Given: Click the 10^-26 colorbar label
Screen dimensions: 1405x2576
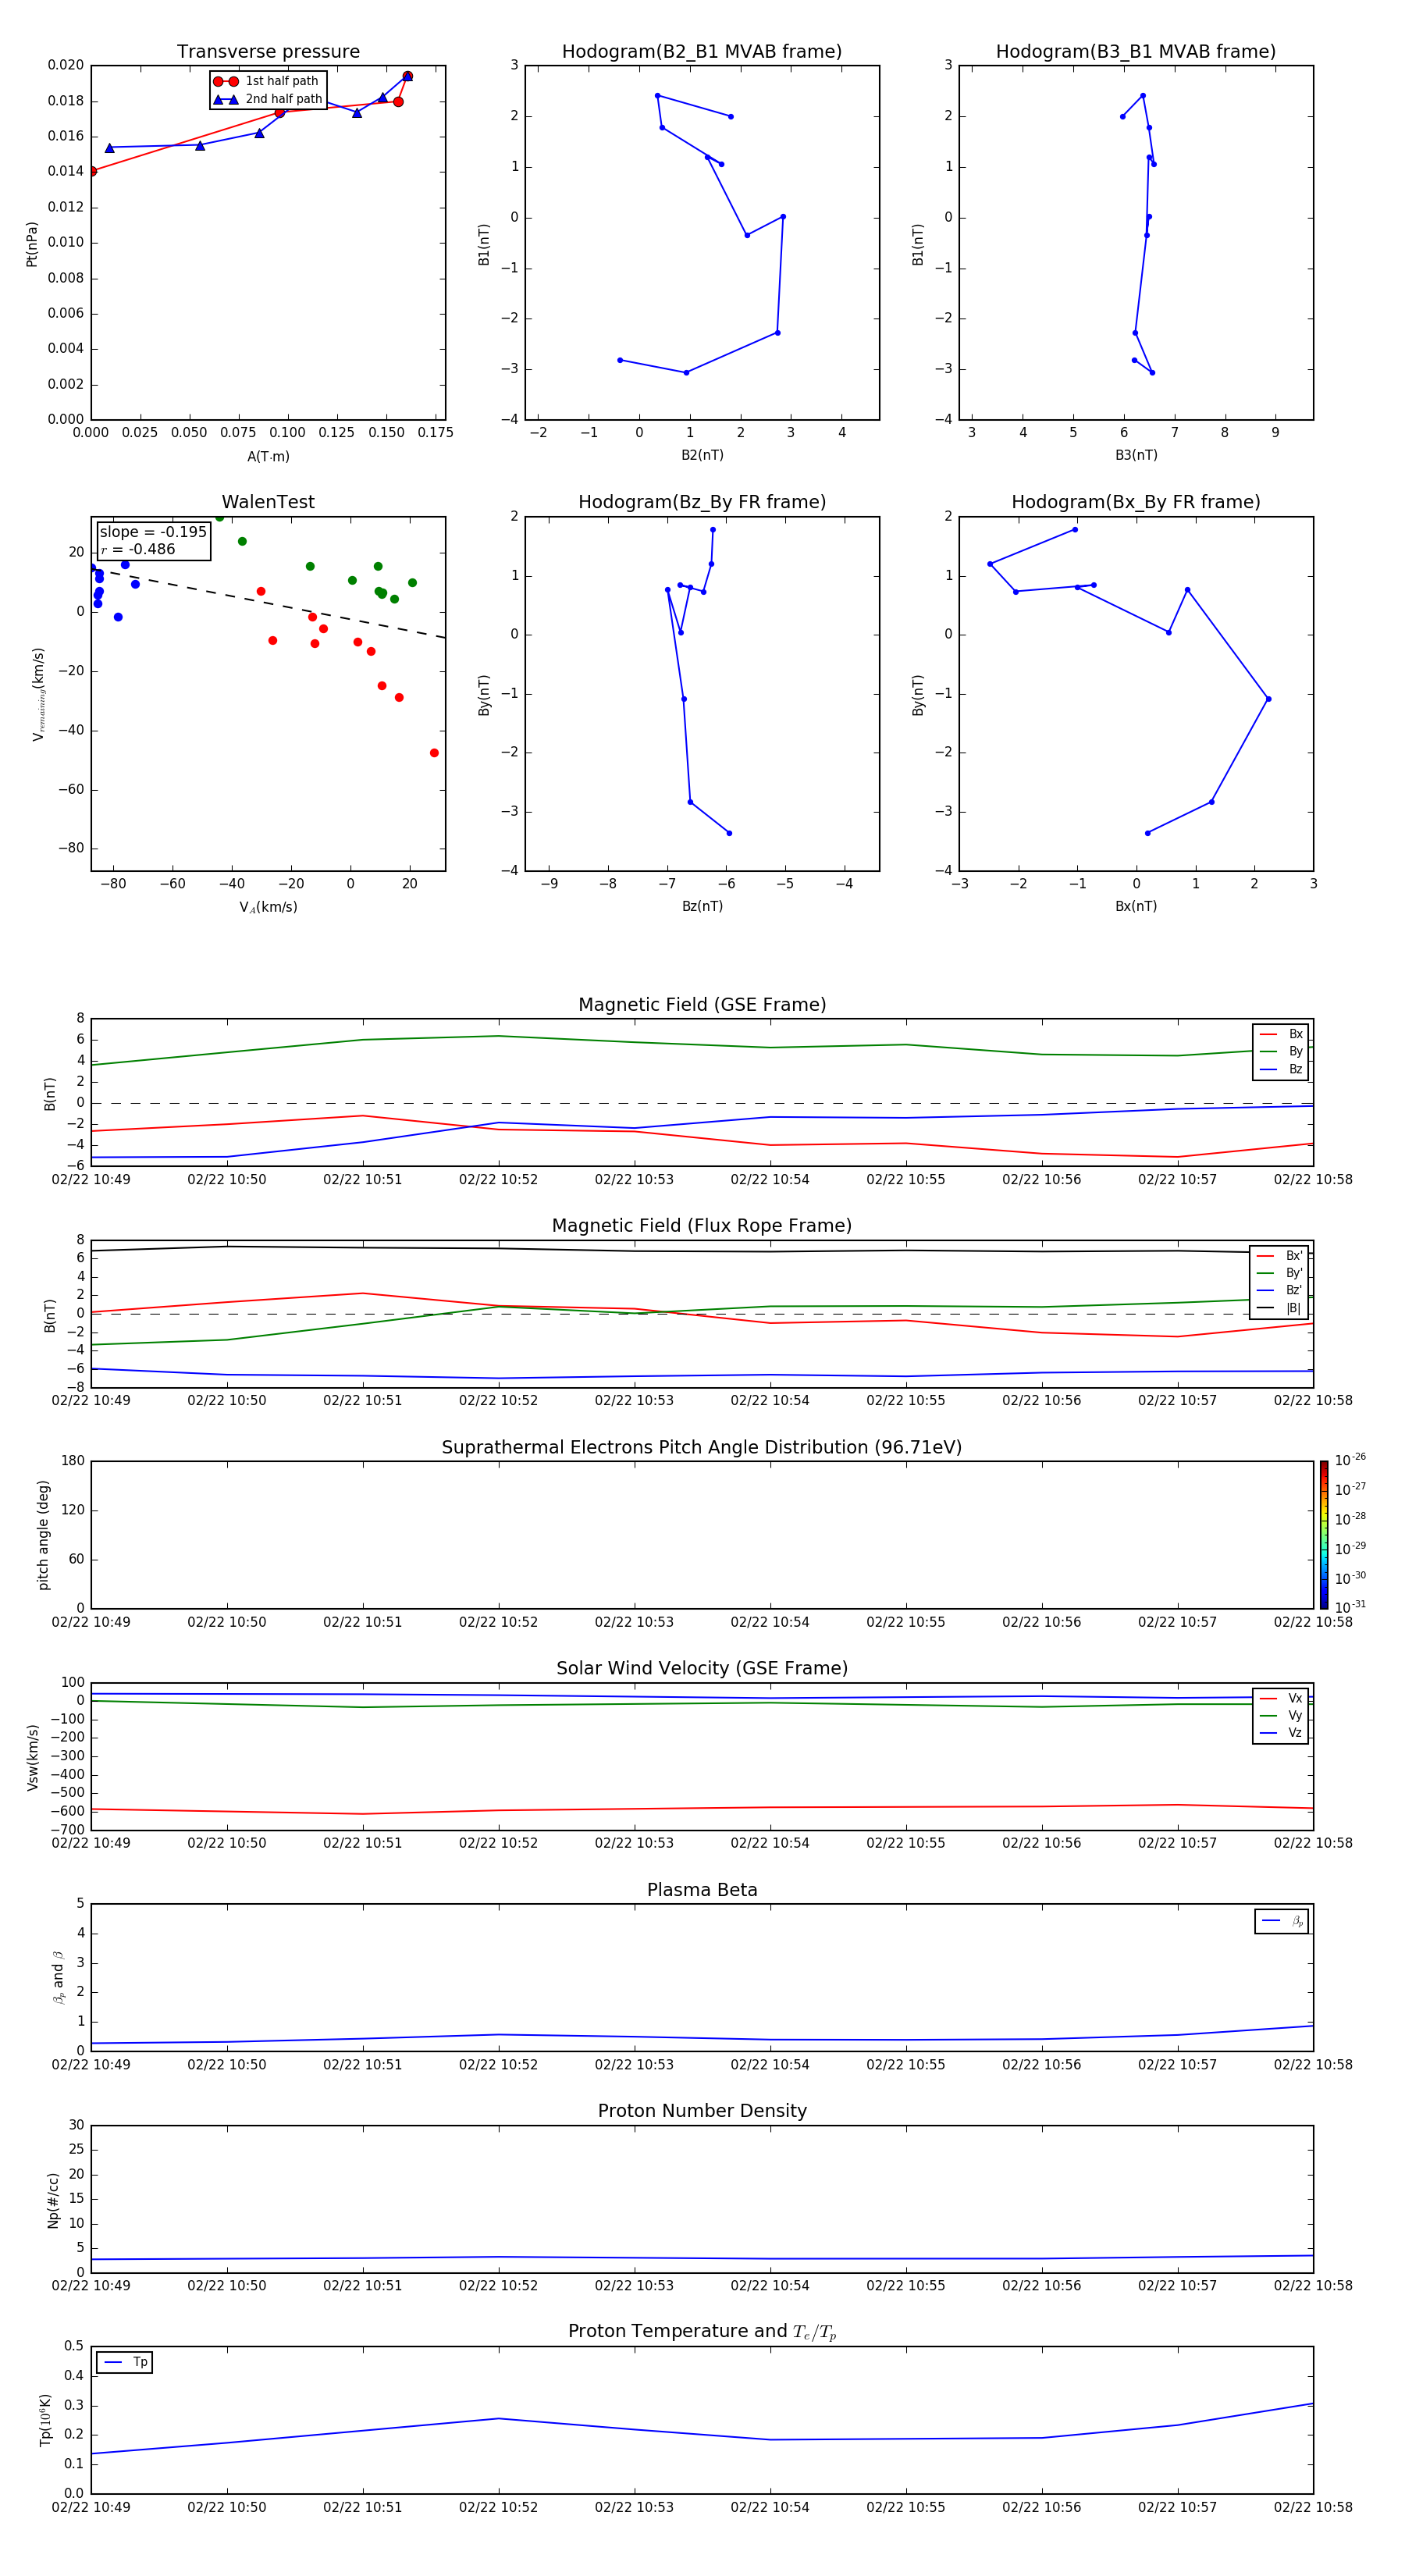Looking at the screenshot, I should tap(1349, 1460).
